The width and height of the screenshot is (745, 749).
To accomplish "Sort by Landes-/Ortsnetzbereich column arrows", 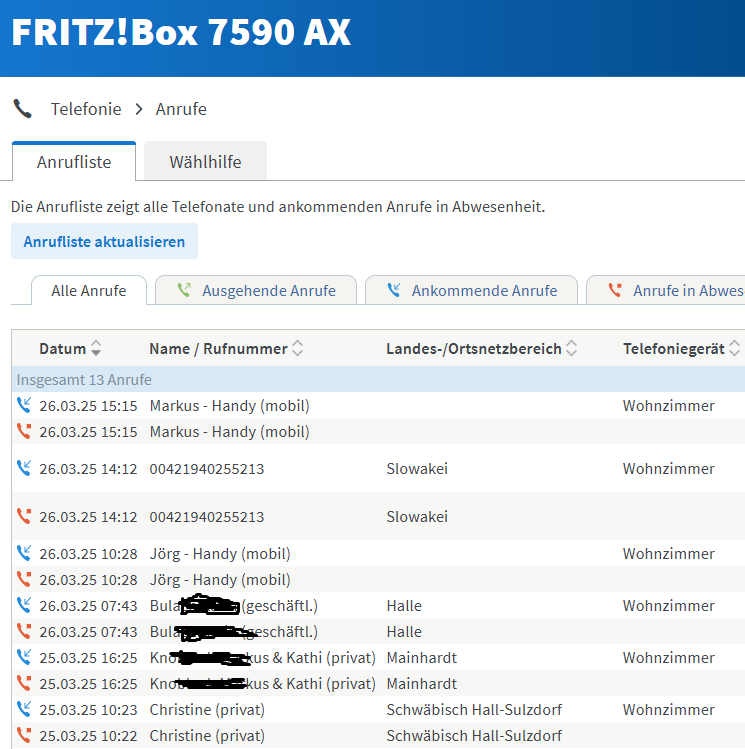I will point(571,348).
